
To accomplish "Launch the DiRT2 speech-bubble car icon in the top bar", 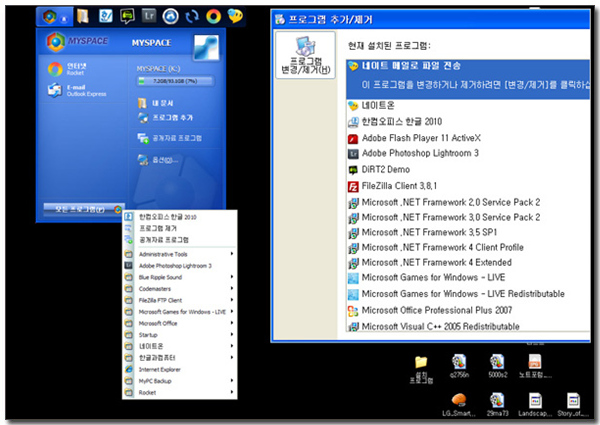I will [x=127, y=16].
